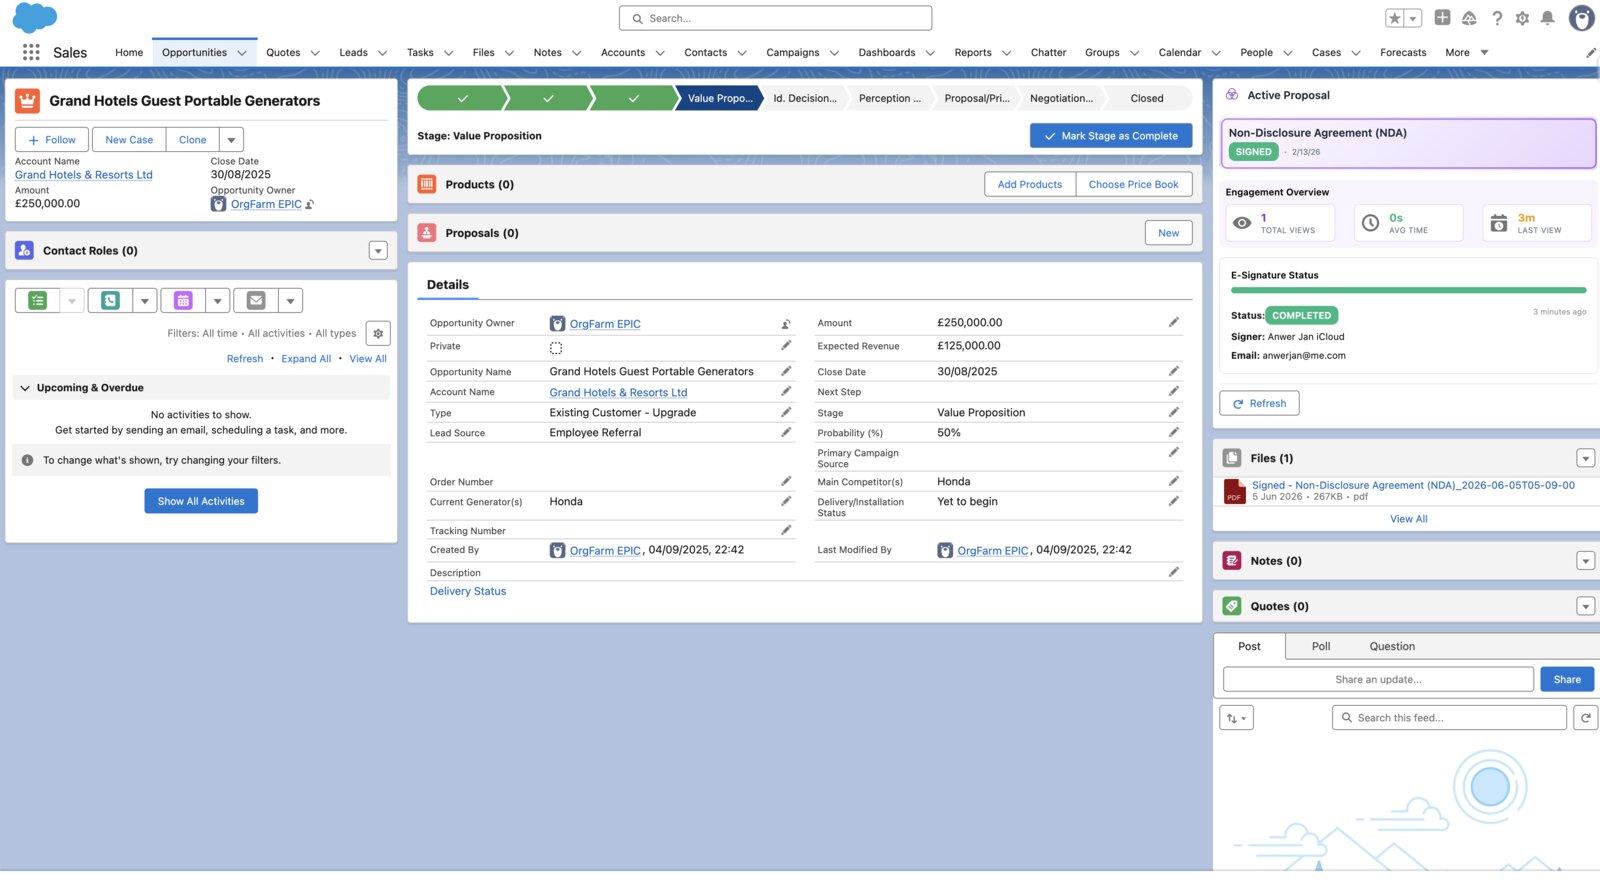This screenshot has height=882, width=1600.
Task: Go to the Home tab
Action: click(129, 53)
